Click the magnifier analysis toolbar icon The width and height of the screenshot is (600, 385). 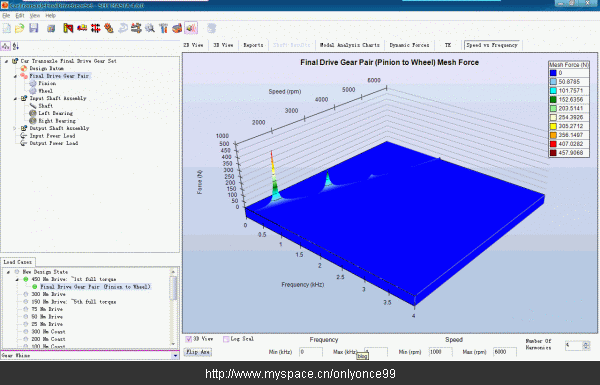tap(150, 28)
